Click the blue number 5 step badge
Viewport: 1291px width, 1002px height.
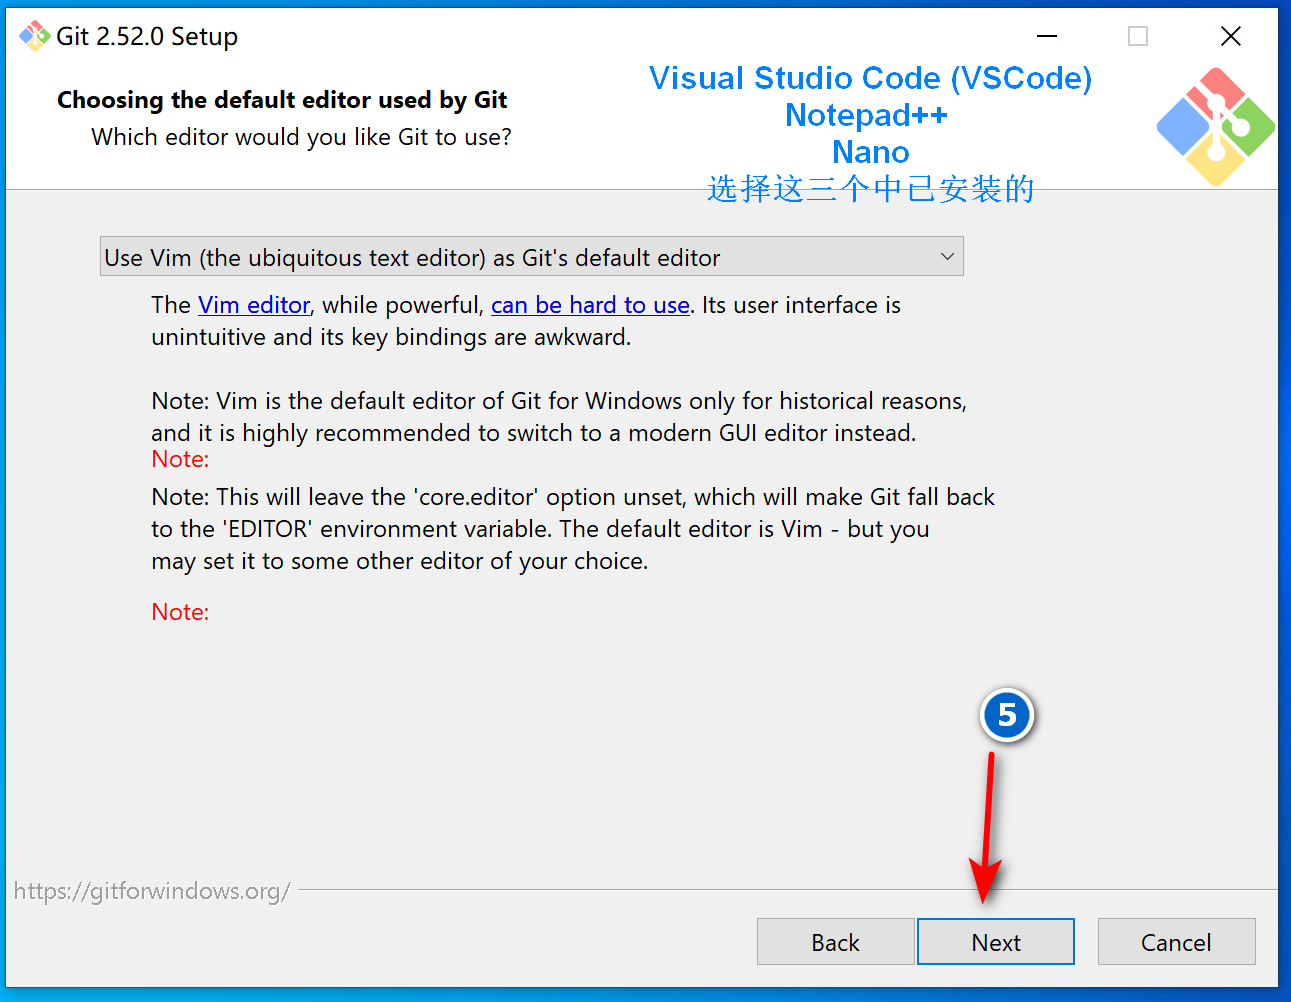click(x=1007, y=715)
